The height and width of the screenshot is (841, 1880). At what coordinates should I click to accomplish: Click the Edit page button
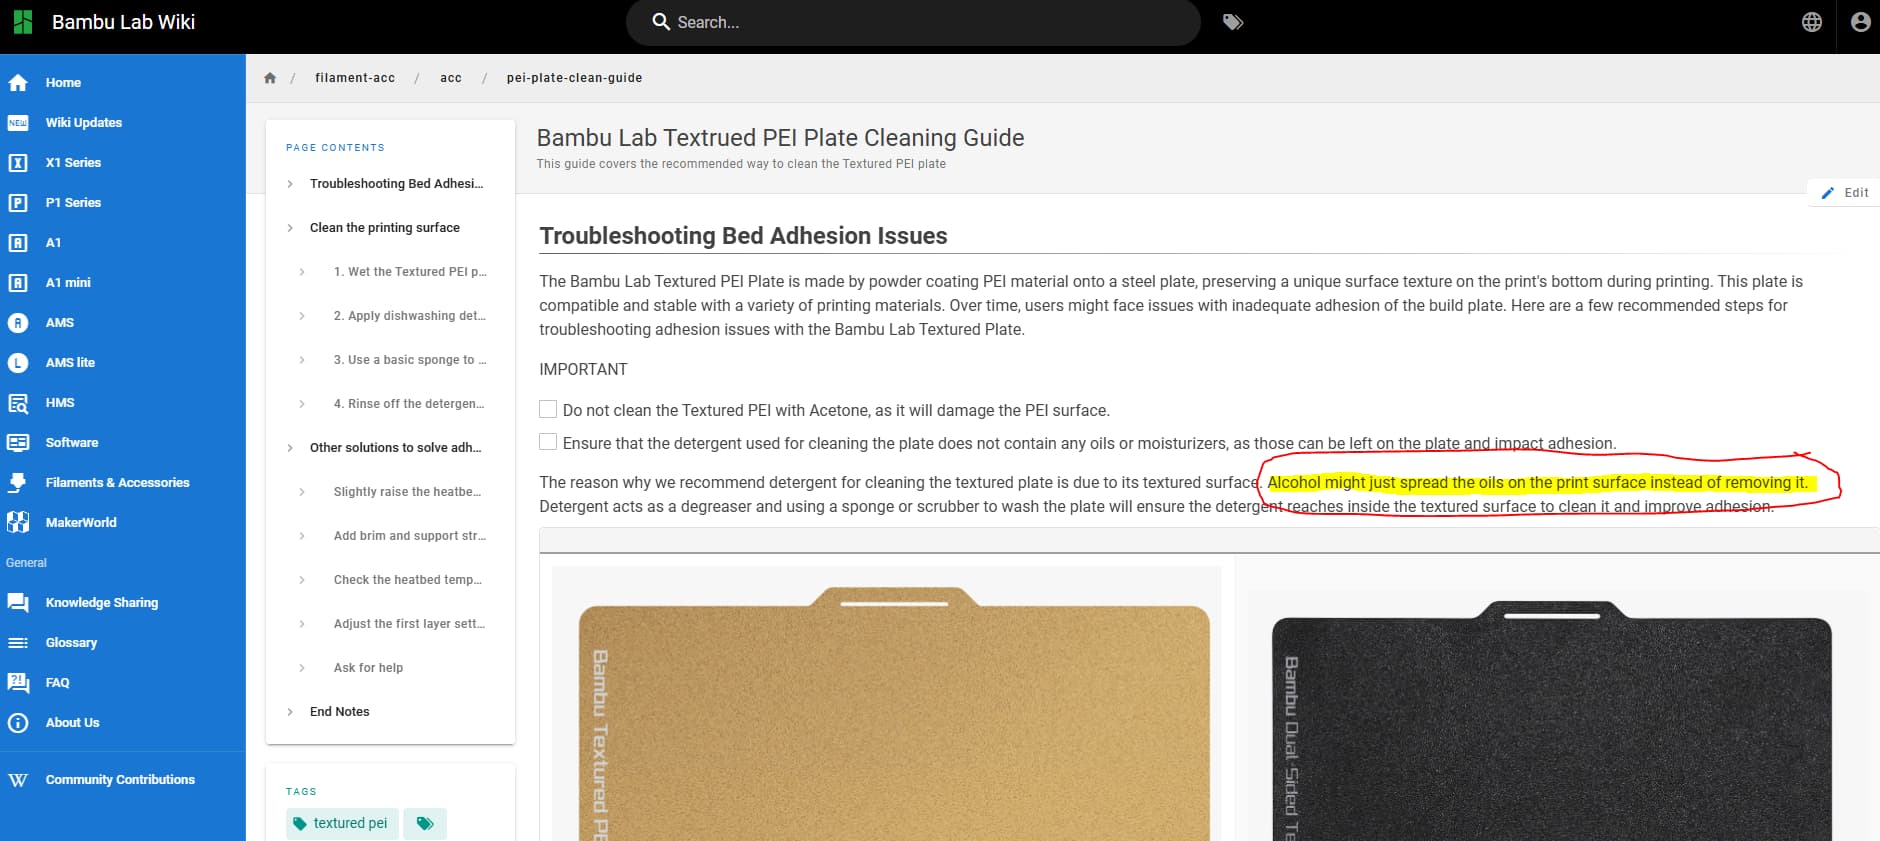click(x=1845, y=193)
